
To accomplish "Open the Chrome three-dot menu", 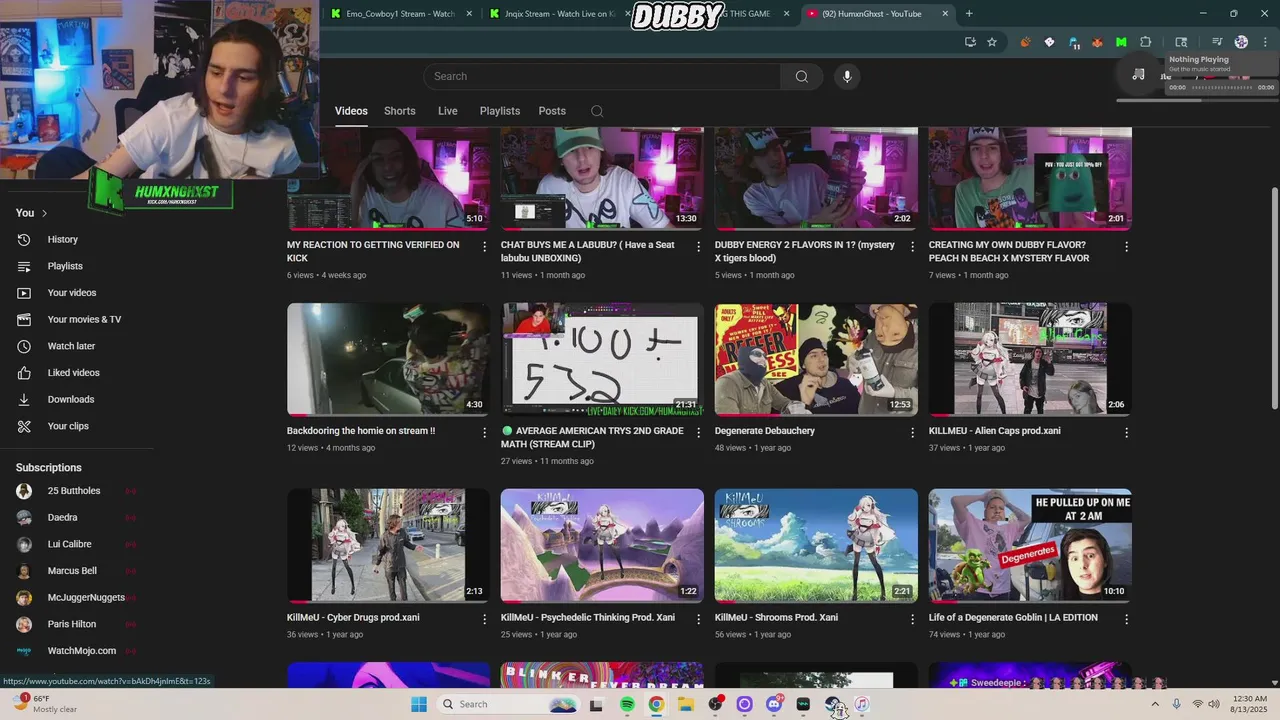I will point(1263,42).
